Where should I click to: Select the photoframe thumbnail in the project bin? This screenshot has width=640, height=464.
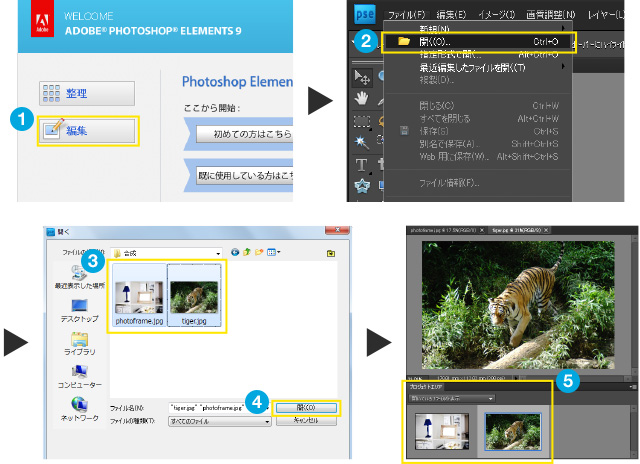click(x=442, y=431)
